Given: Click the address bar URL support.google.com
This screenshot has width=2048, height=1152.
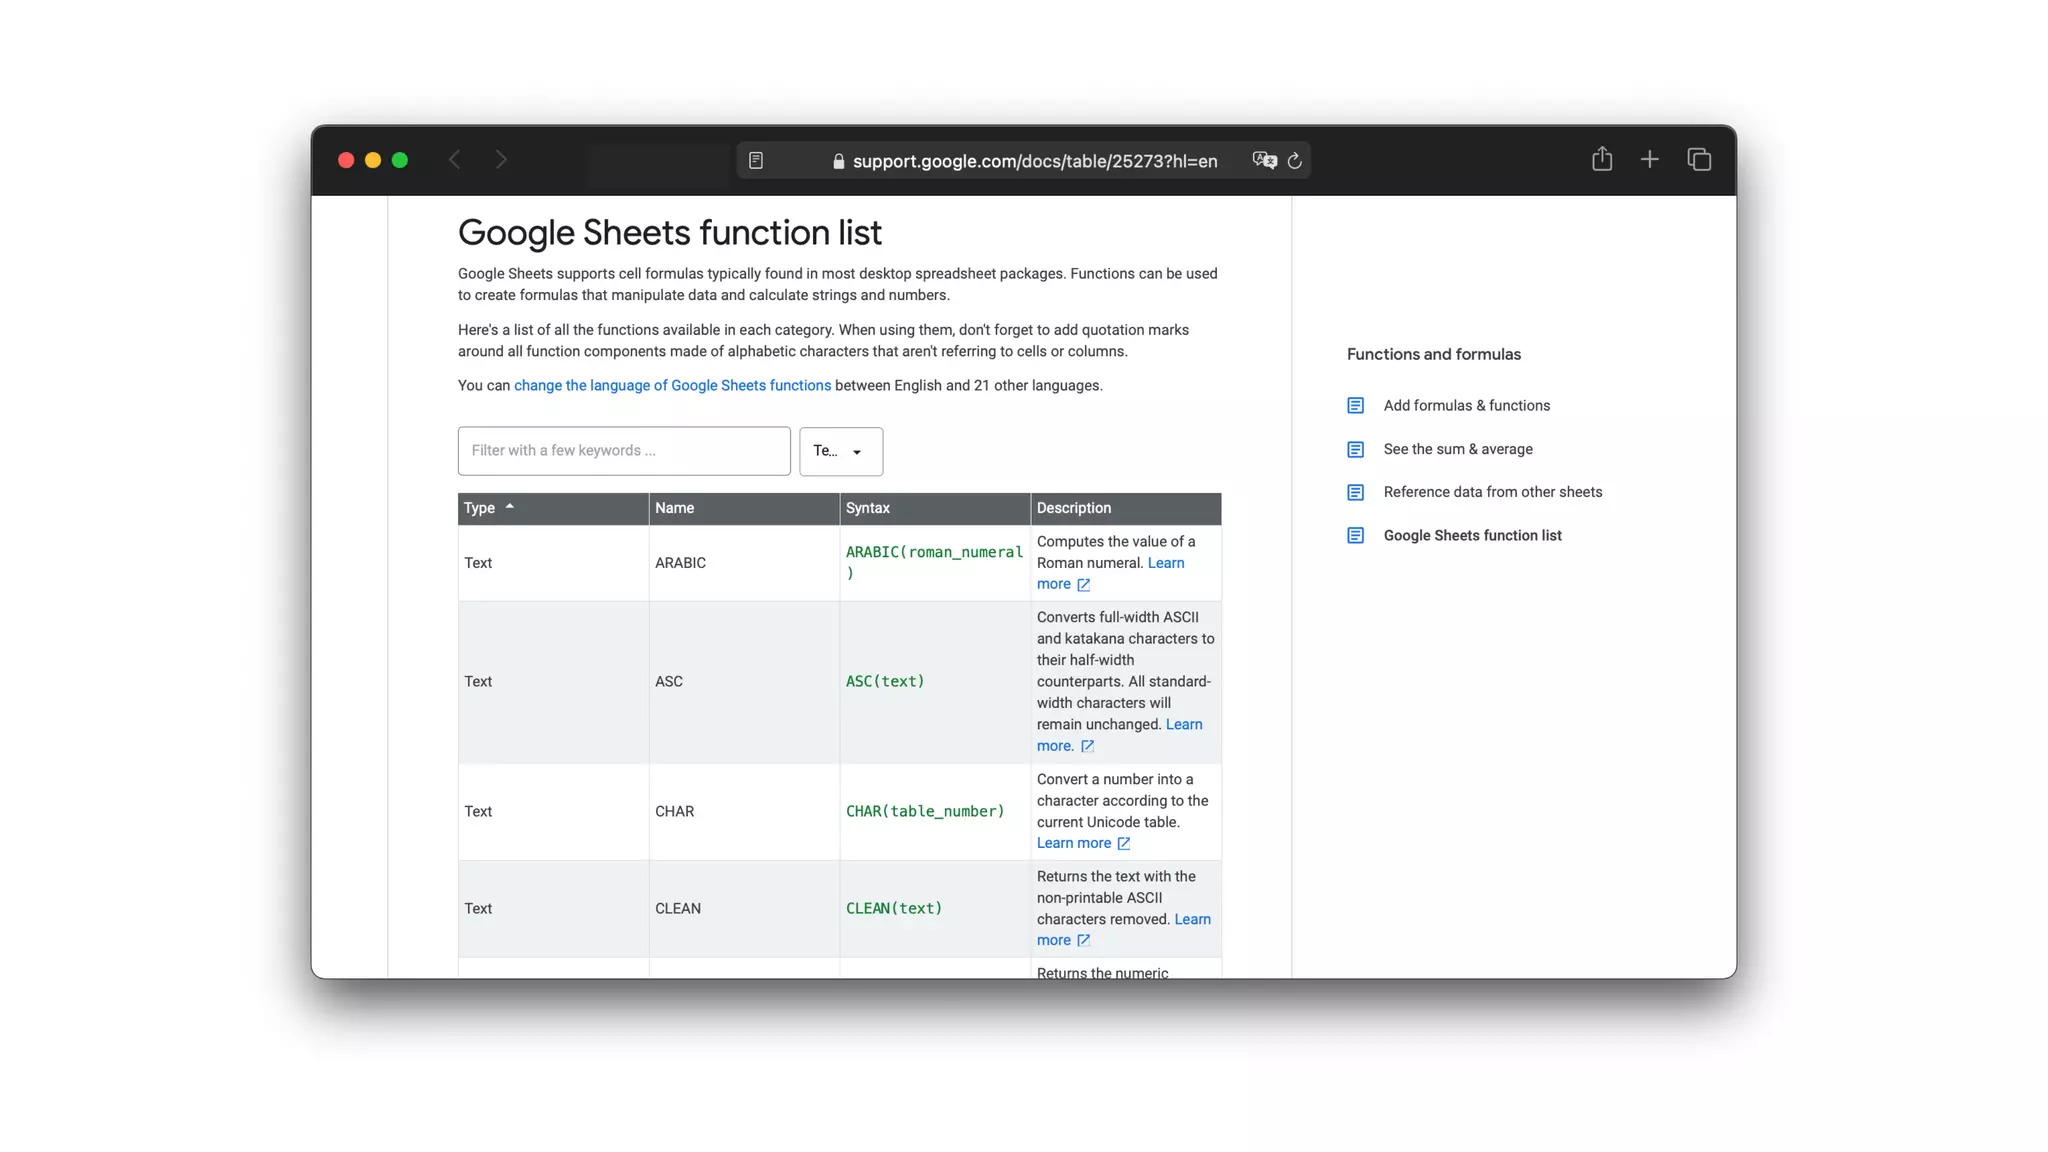Looking at the screenshot, I should point(1034,161).
